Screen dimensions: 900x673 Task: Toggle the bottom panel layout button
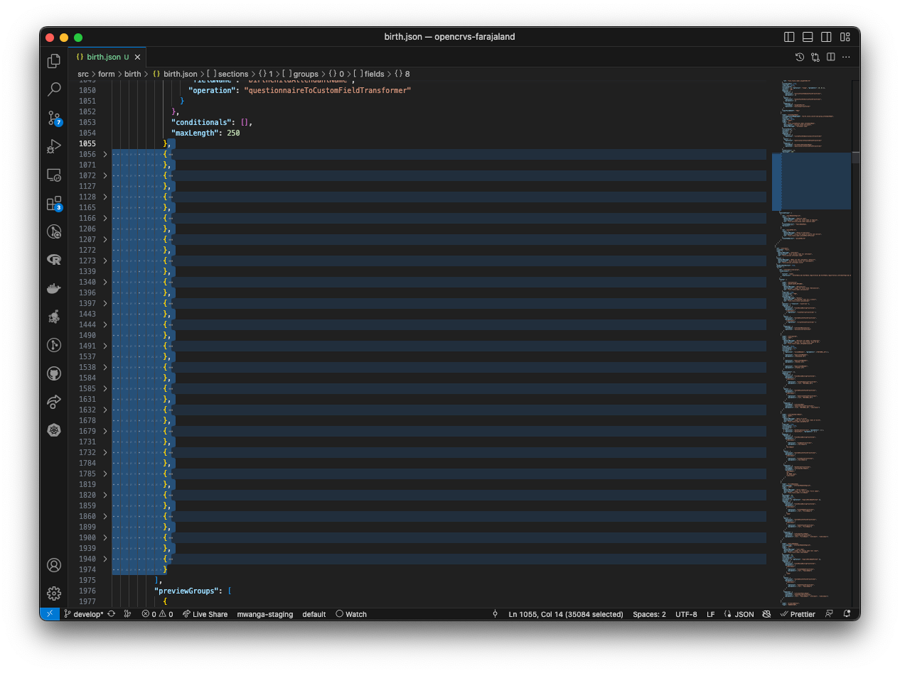808,37
